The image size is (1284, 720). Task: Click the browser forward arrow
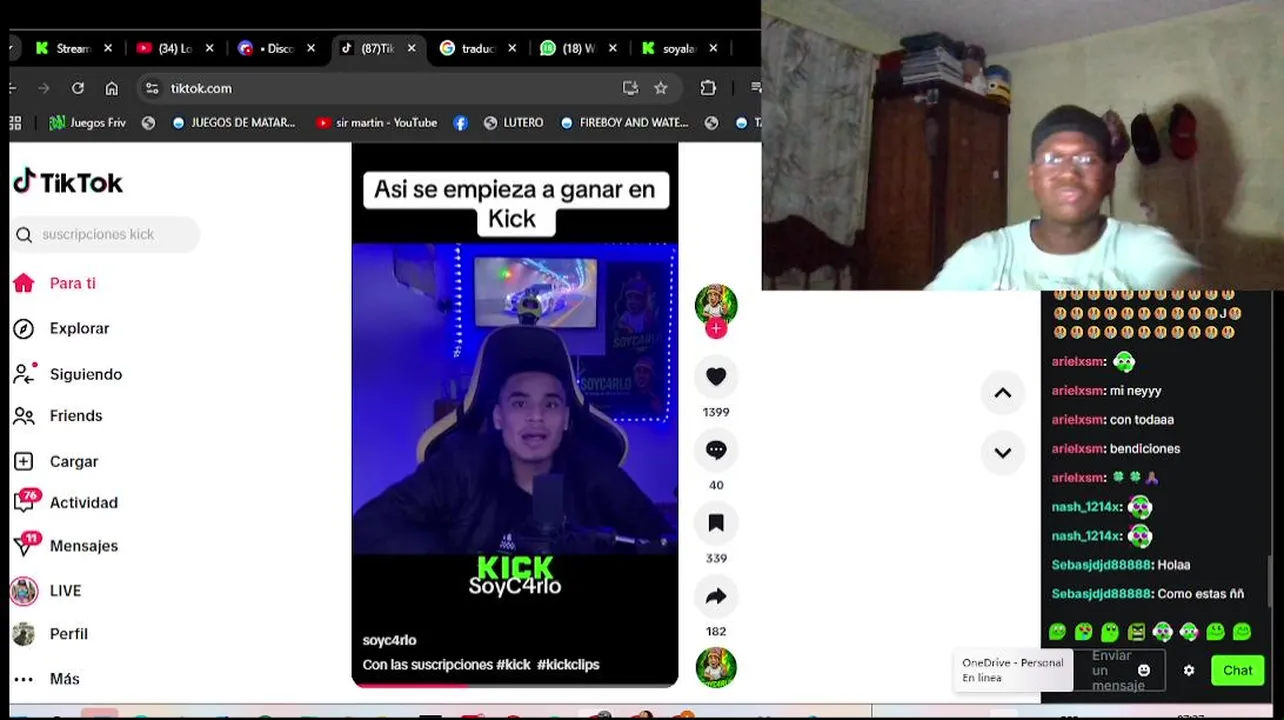(x=43, y=88)
